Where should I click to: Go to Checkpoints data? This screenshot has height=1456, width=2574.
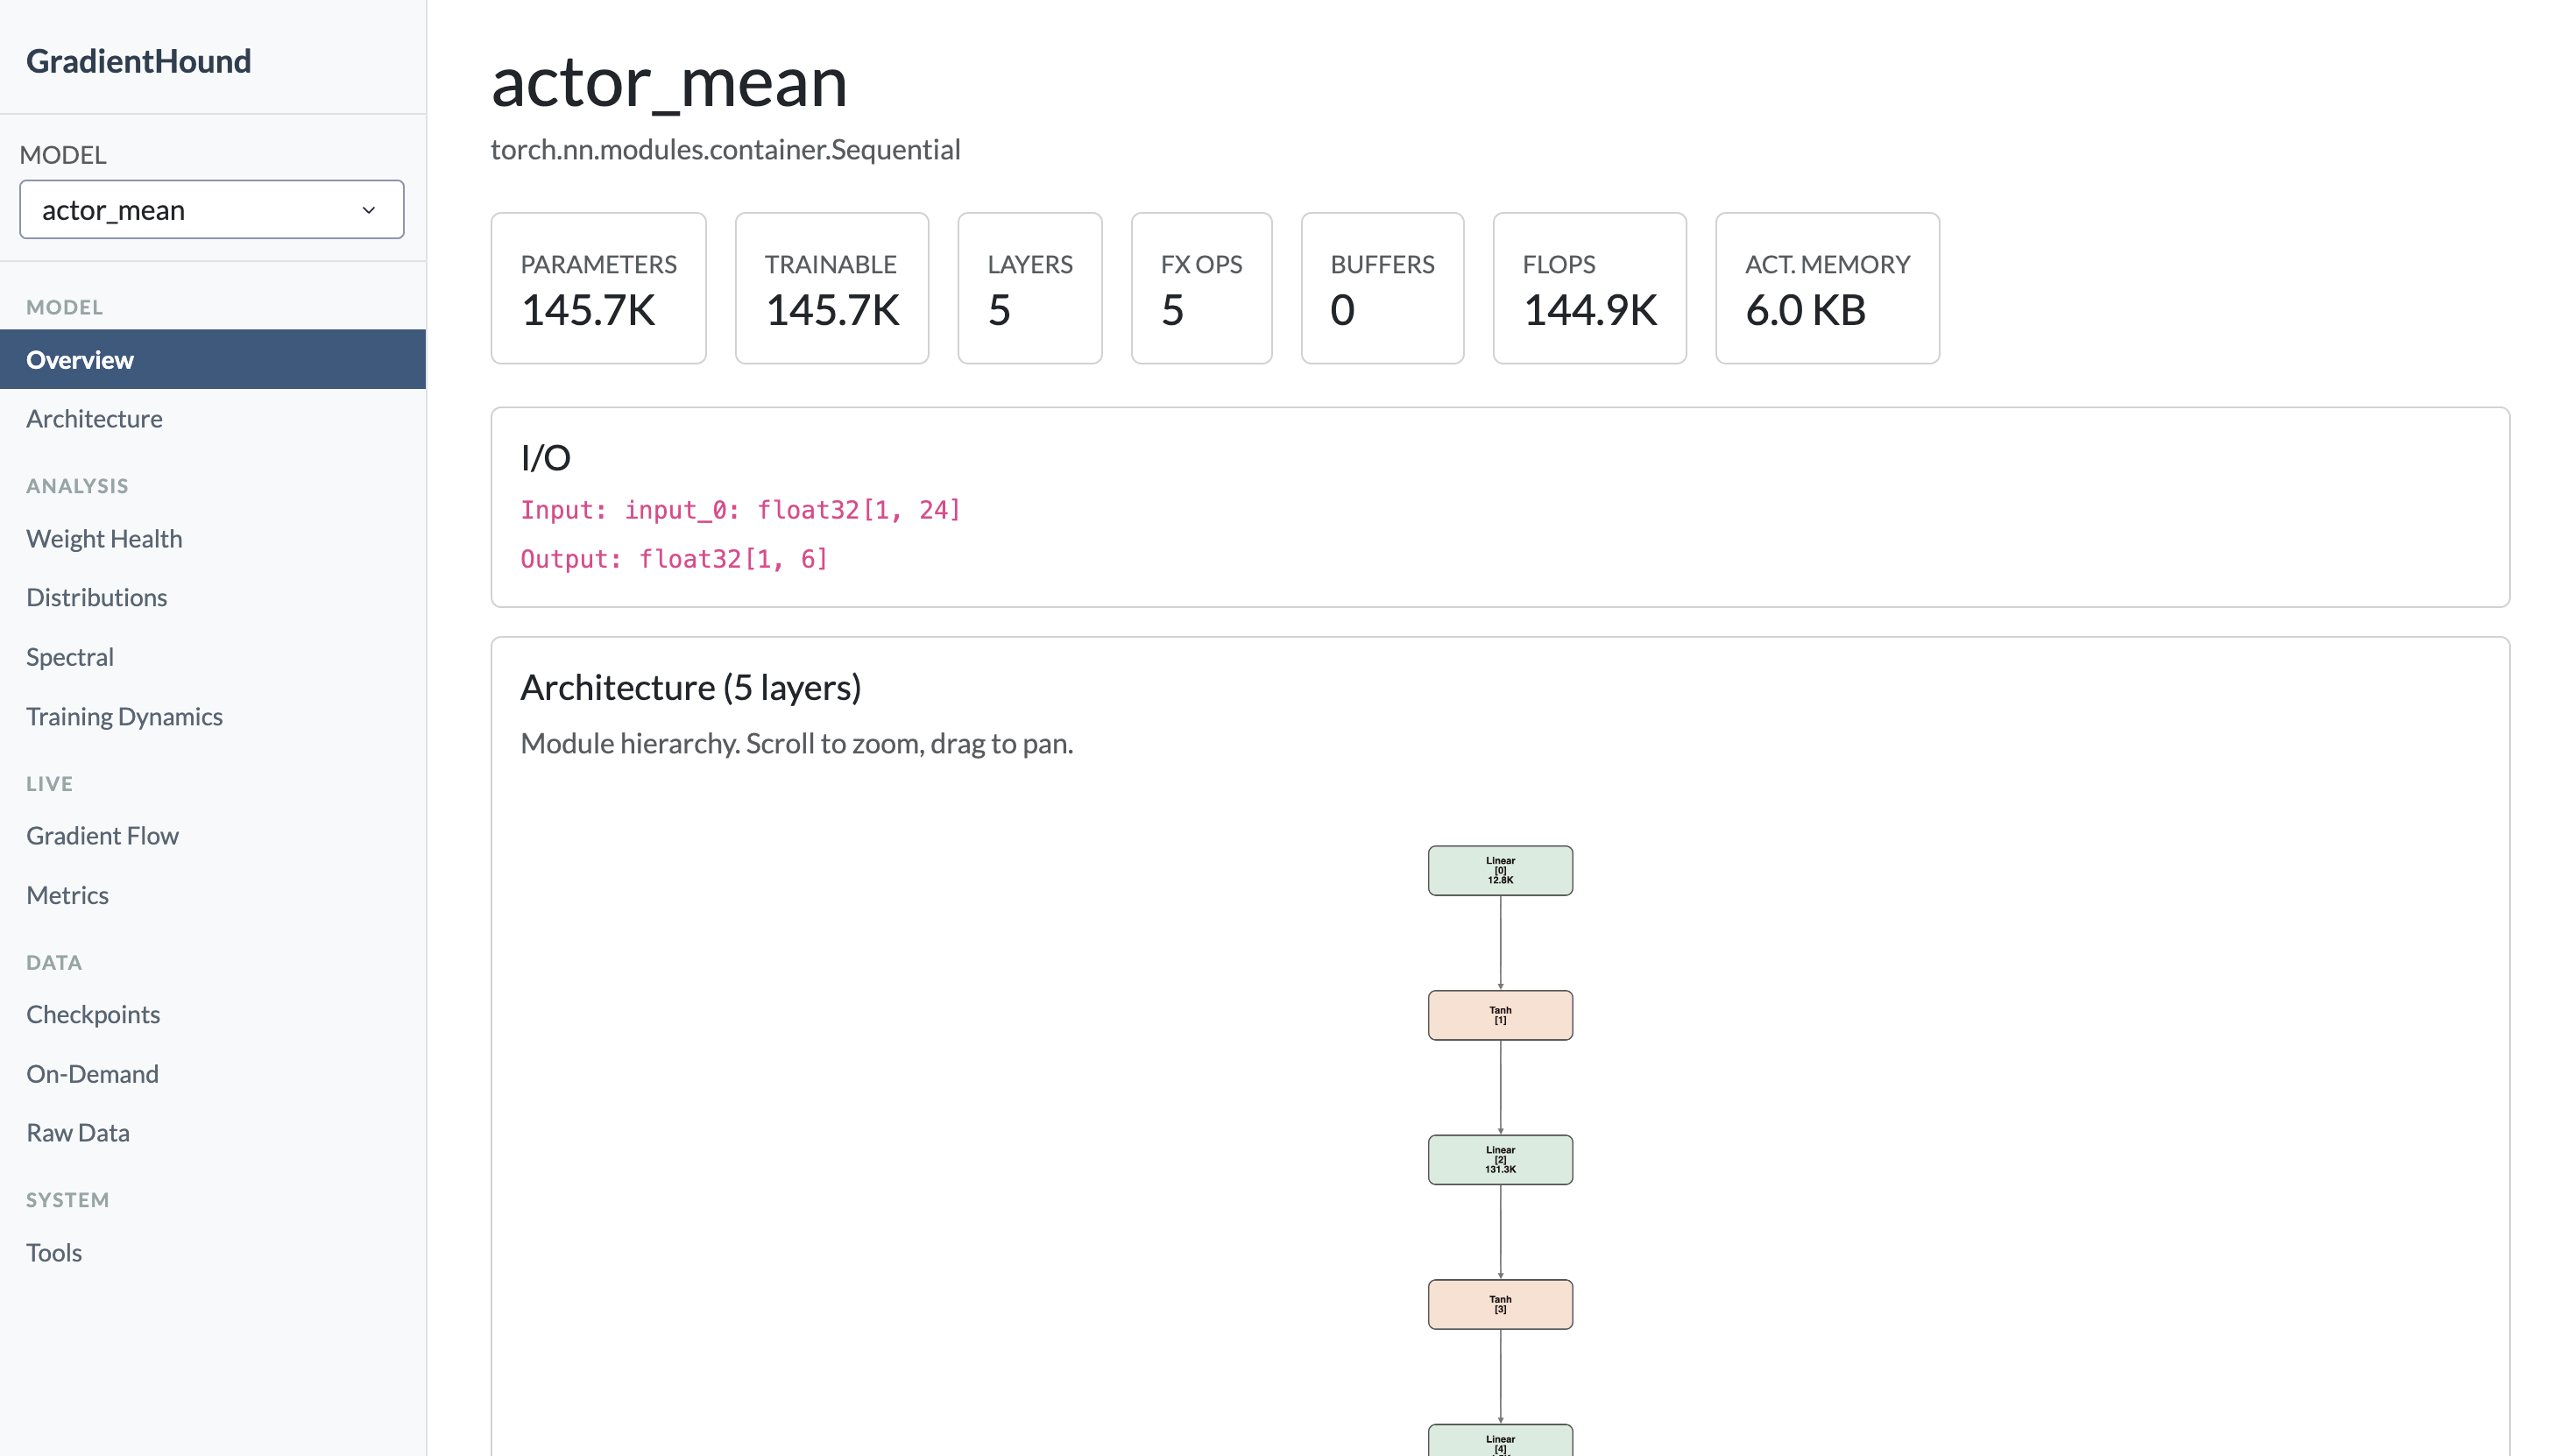93,1014
